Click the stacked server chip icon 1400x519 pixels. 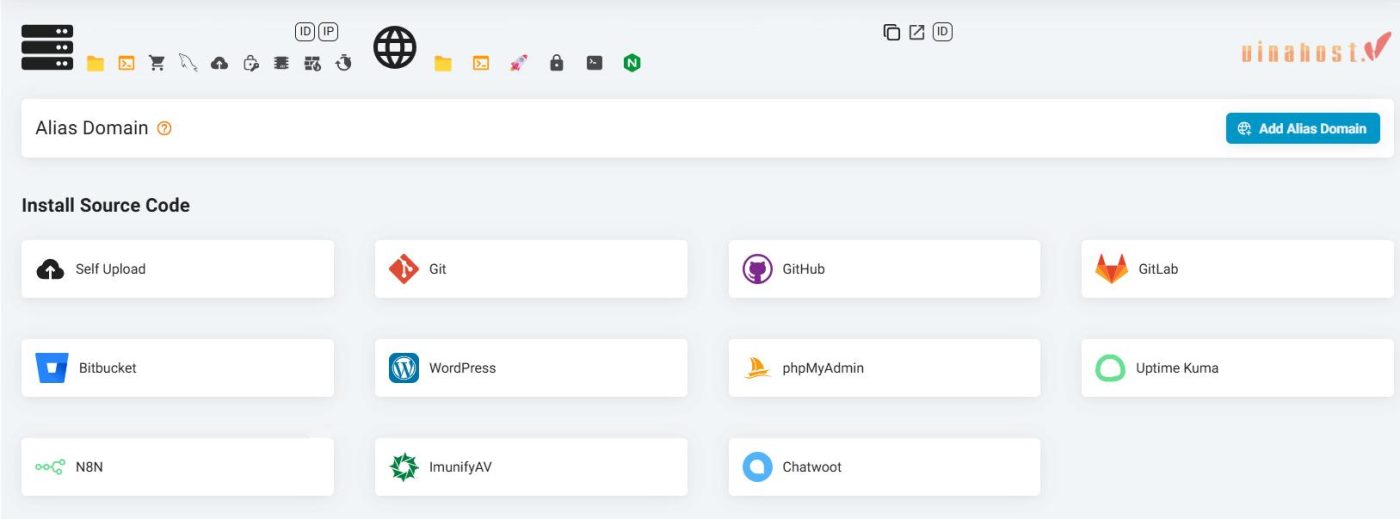point(281,63)
